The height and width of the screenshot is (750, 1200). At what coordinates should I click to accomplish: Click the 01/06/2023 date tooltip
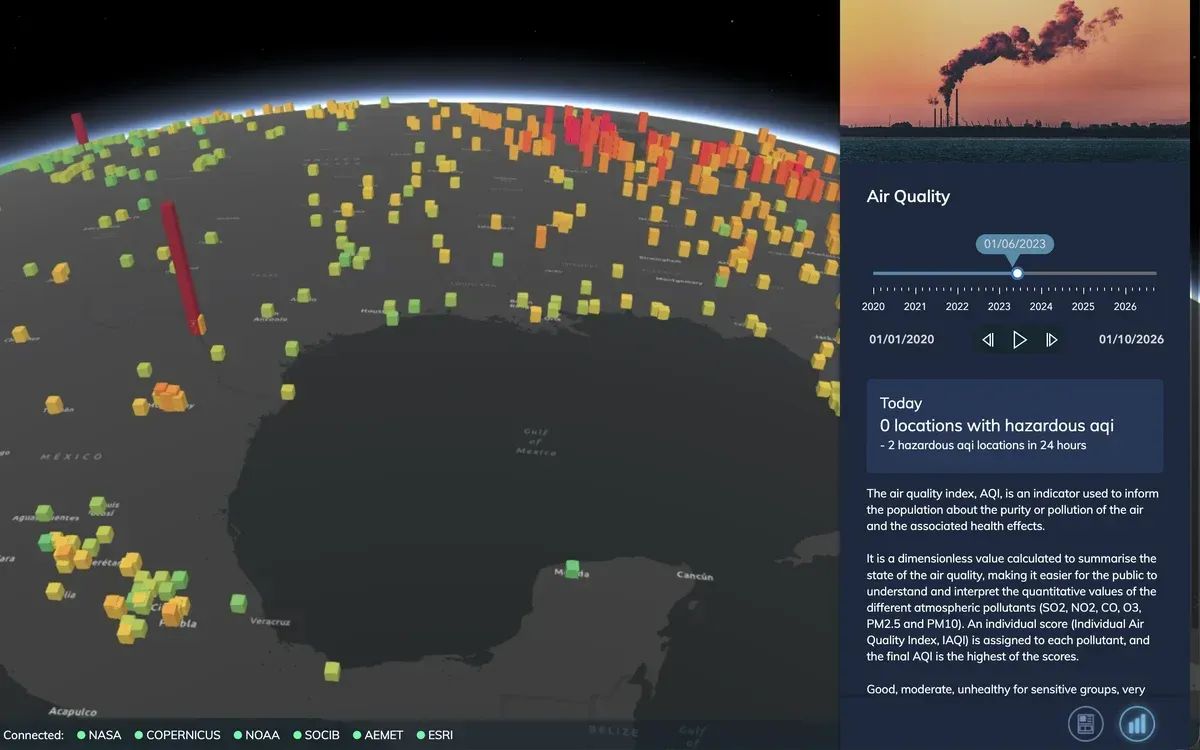click(x=1017, y=244)
